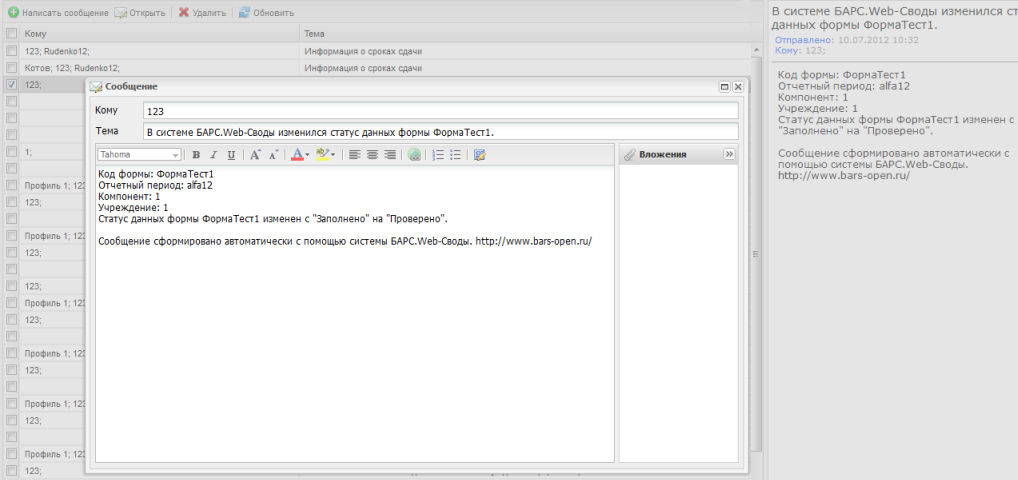Open the font color dropdown arrow
The height and width of the screenshot is (480, 1018).
coord(307,155)
